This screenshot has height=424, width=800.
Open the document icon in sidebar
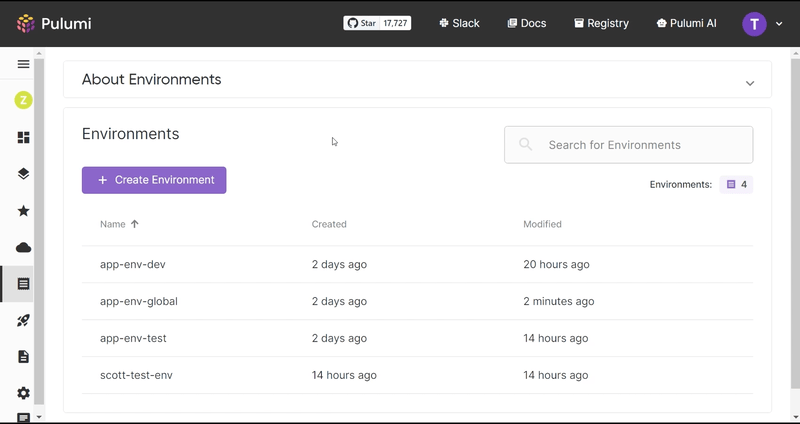pyautogui.click(x=23, y=357)
